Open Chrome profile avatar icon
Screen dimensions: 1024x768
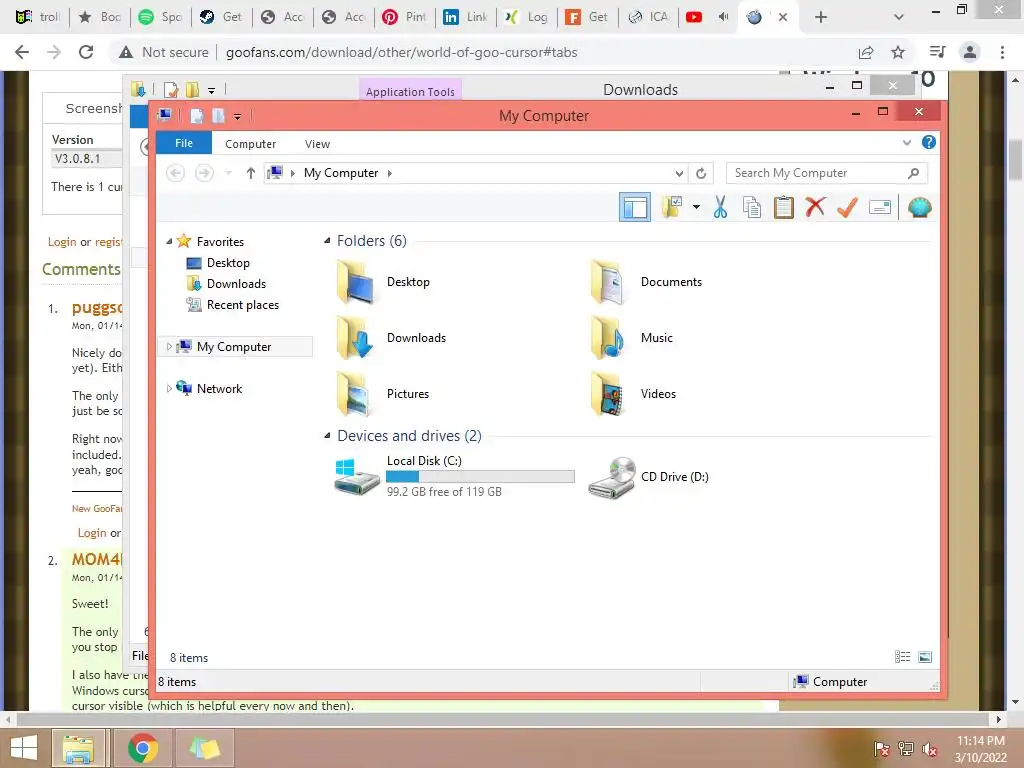click(970, 52)
